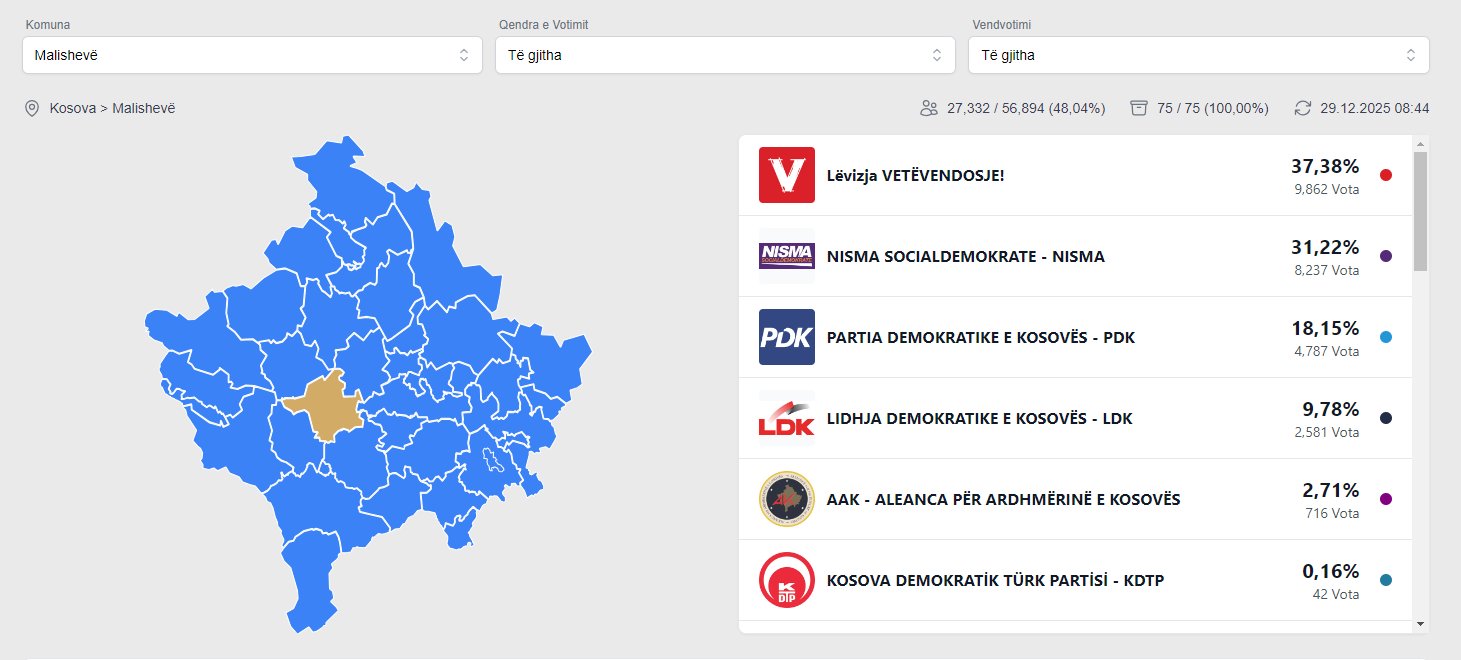Image resolution: width=1461 pixels, height=660 pixels.
Task: Click the ballot box counted icon
Action: click(1139, 108)
